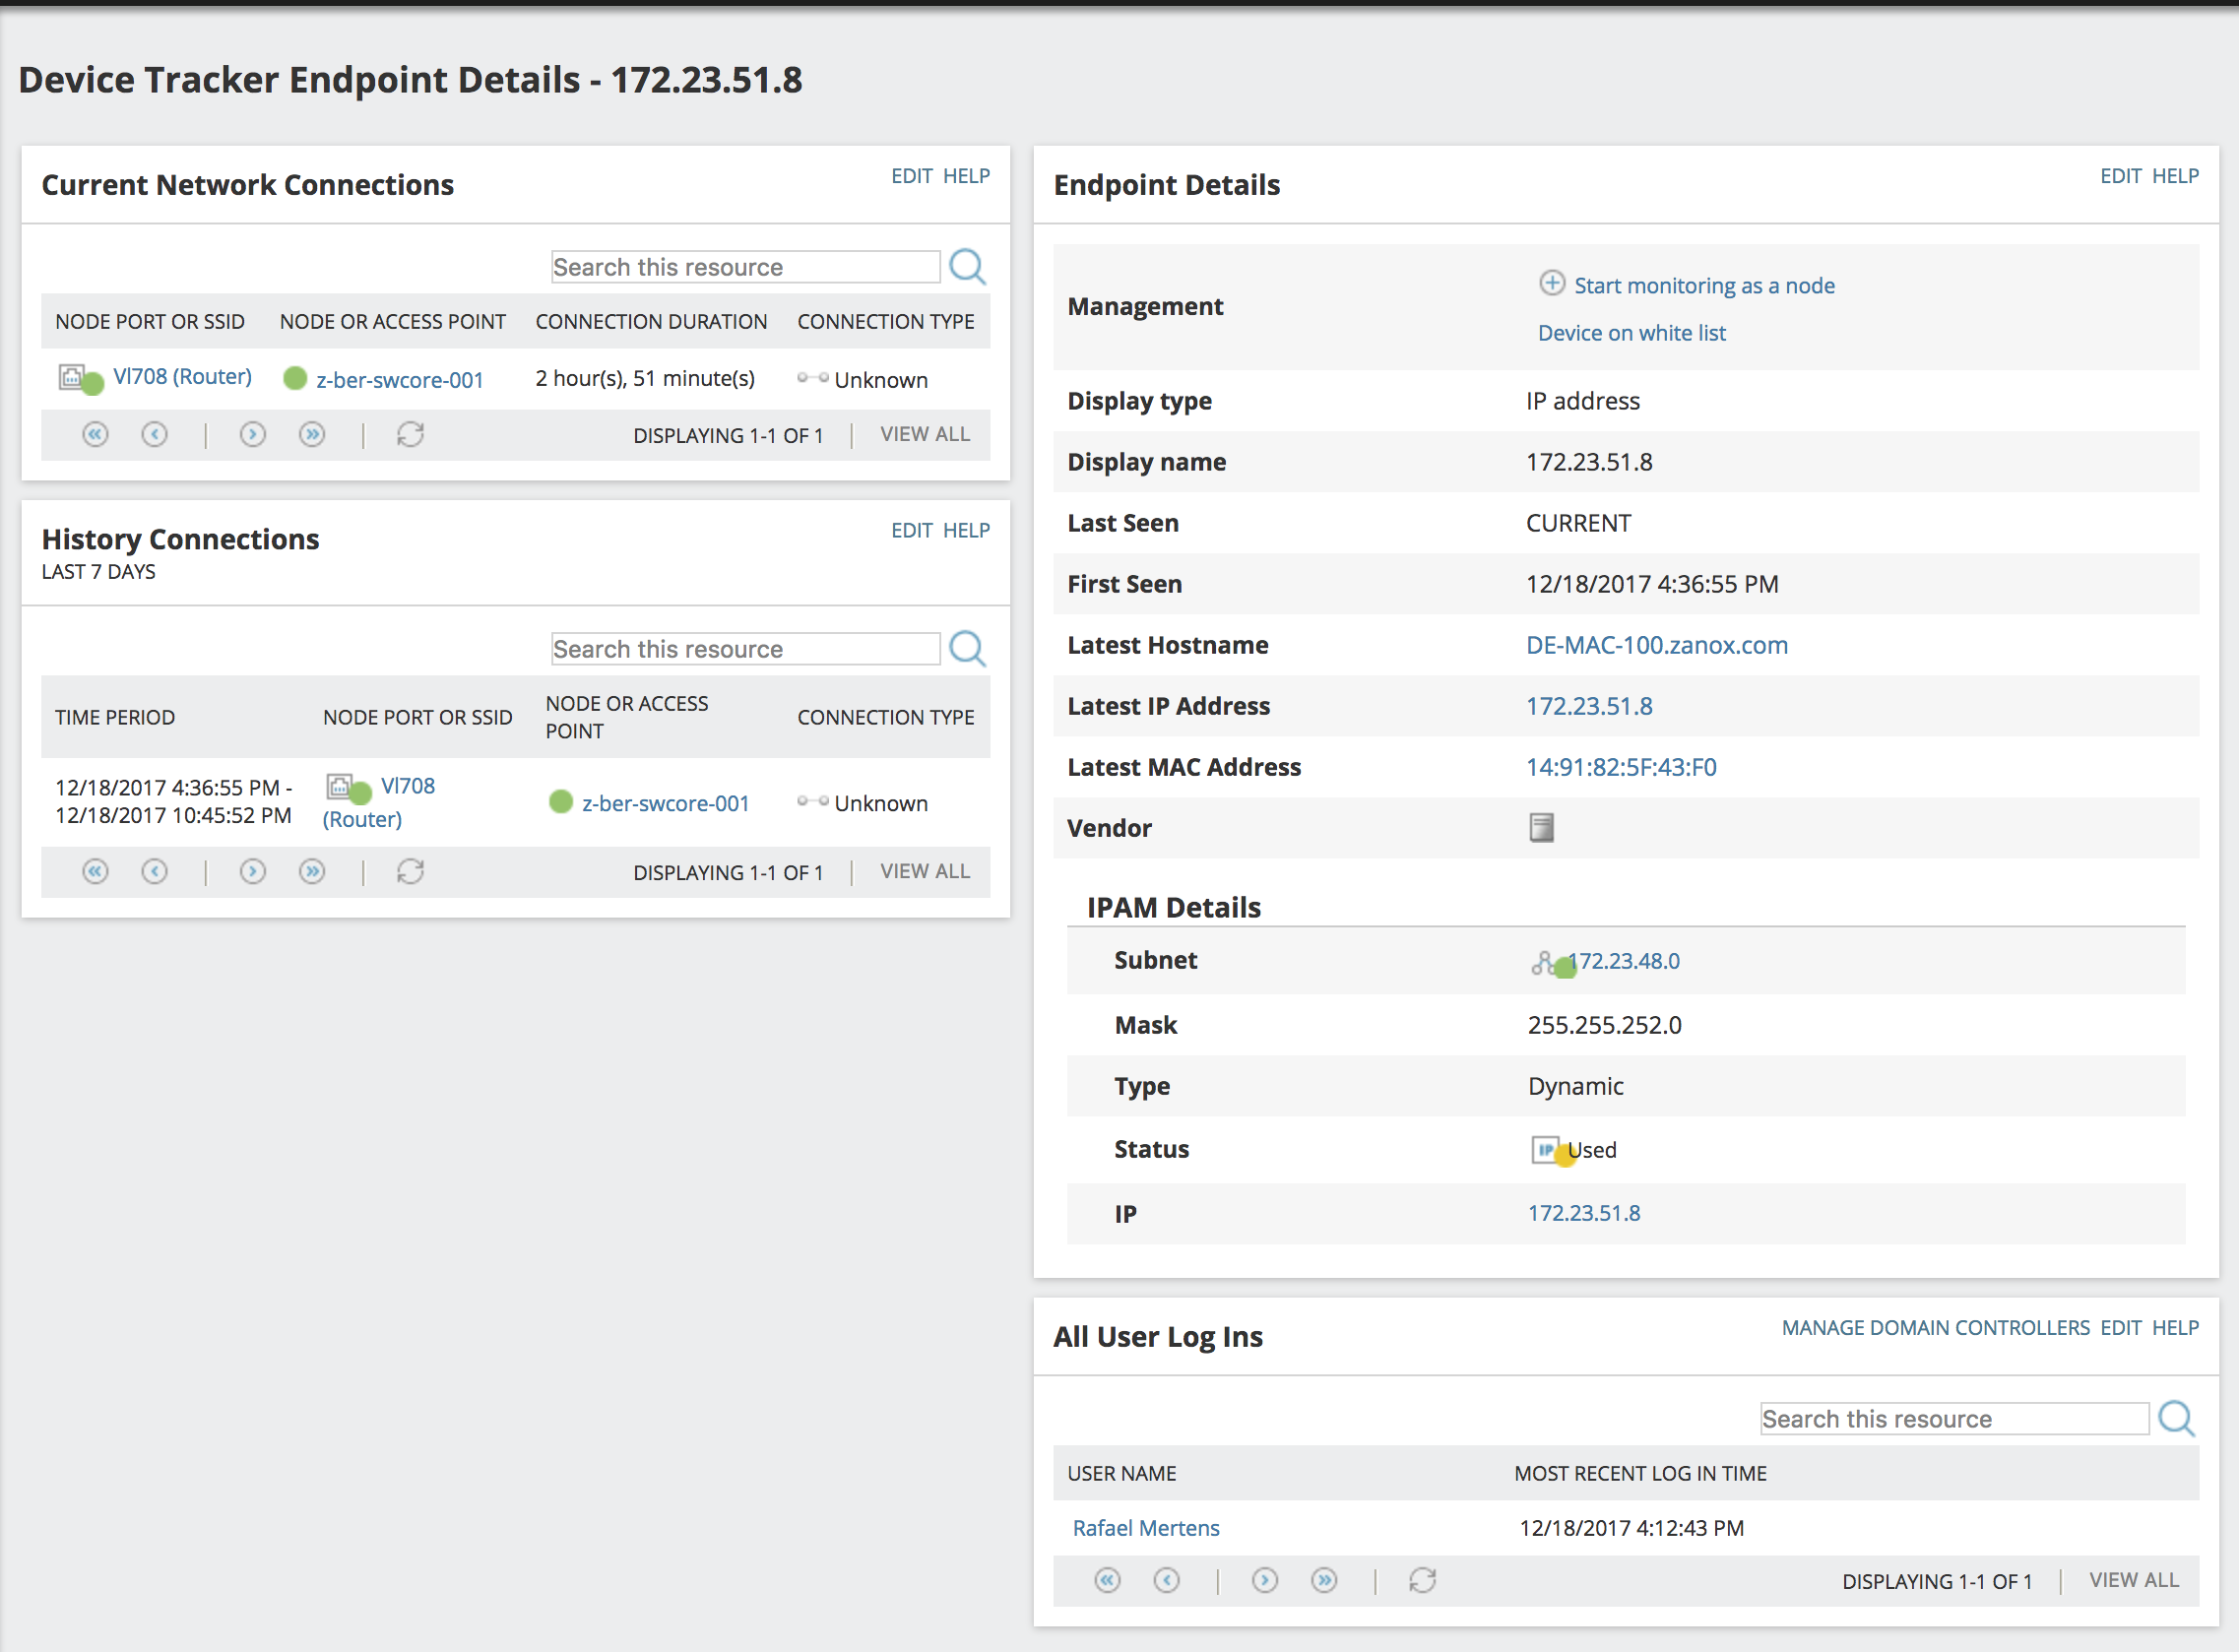
Task: Click refresh icon in Current Network Connections
Action: (x=410, y=434)
